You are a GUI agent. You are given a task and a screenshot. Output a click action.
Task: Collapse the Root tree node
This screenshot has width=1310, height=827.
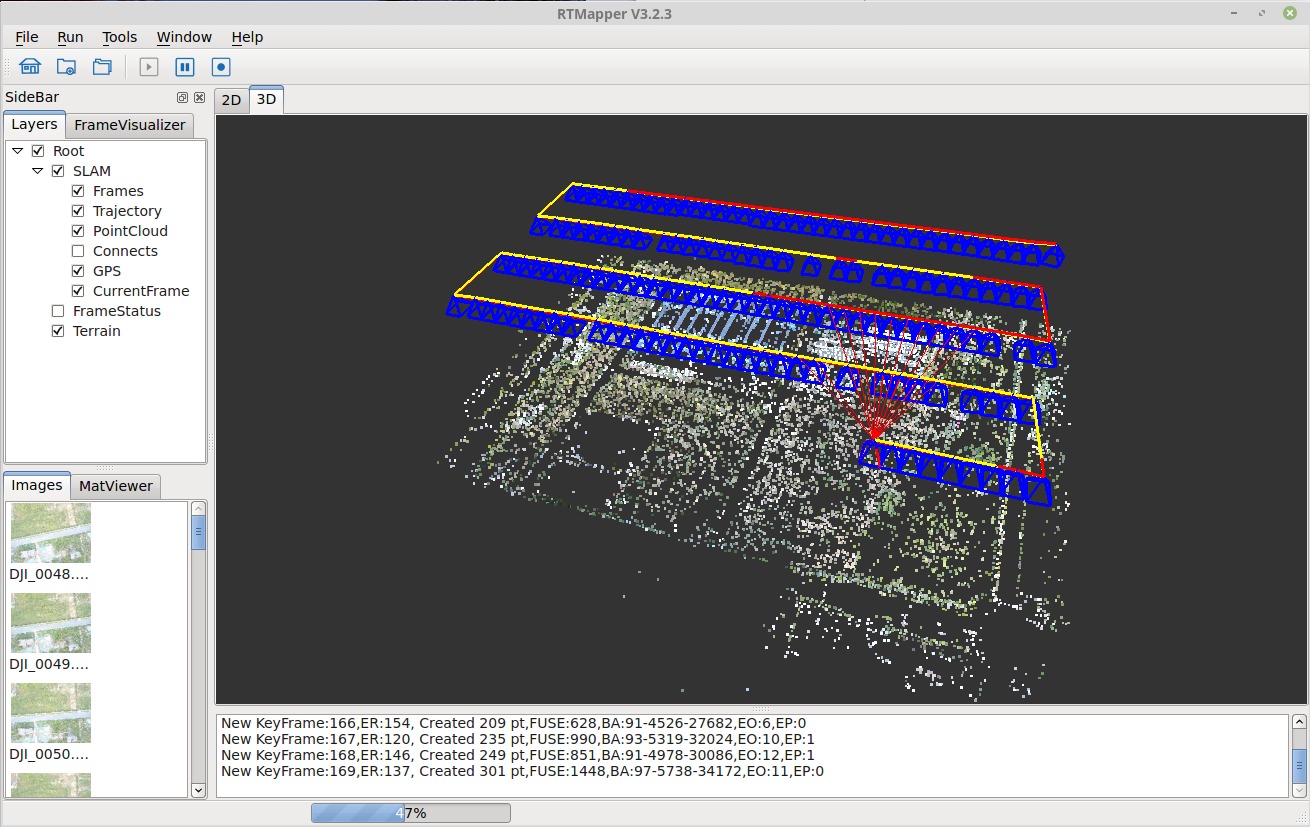(x=18, y=151)
